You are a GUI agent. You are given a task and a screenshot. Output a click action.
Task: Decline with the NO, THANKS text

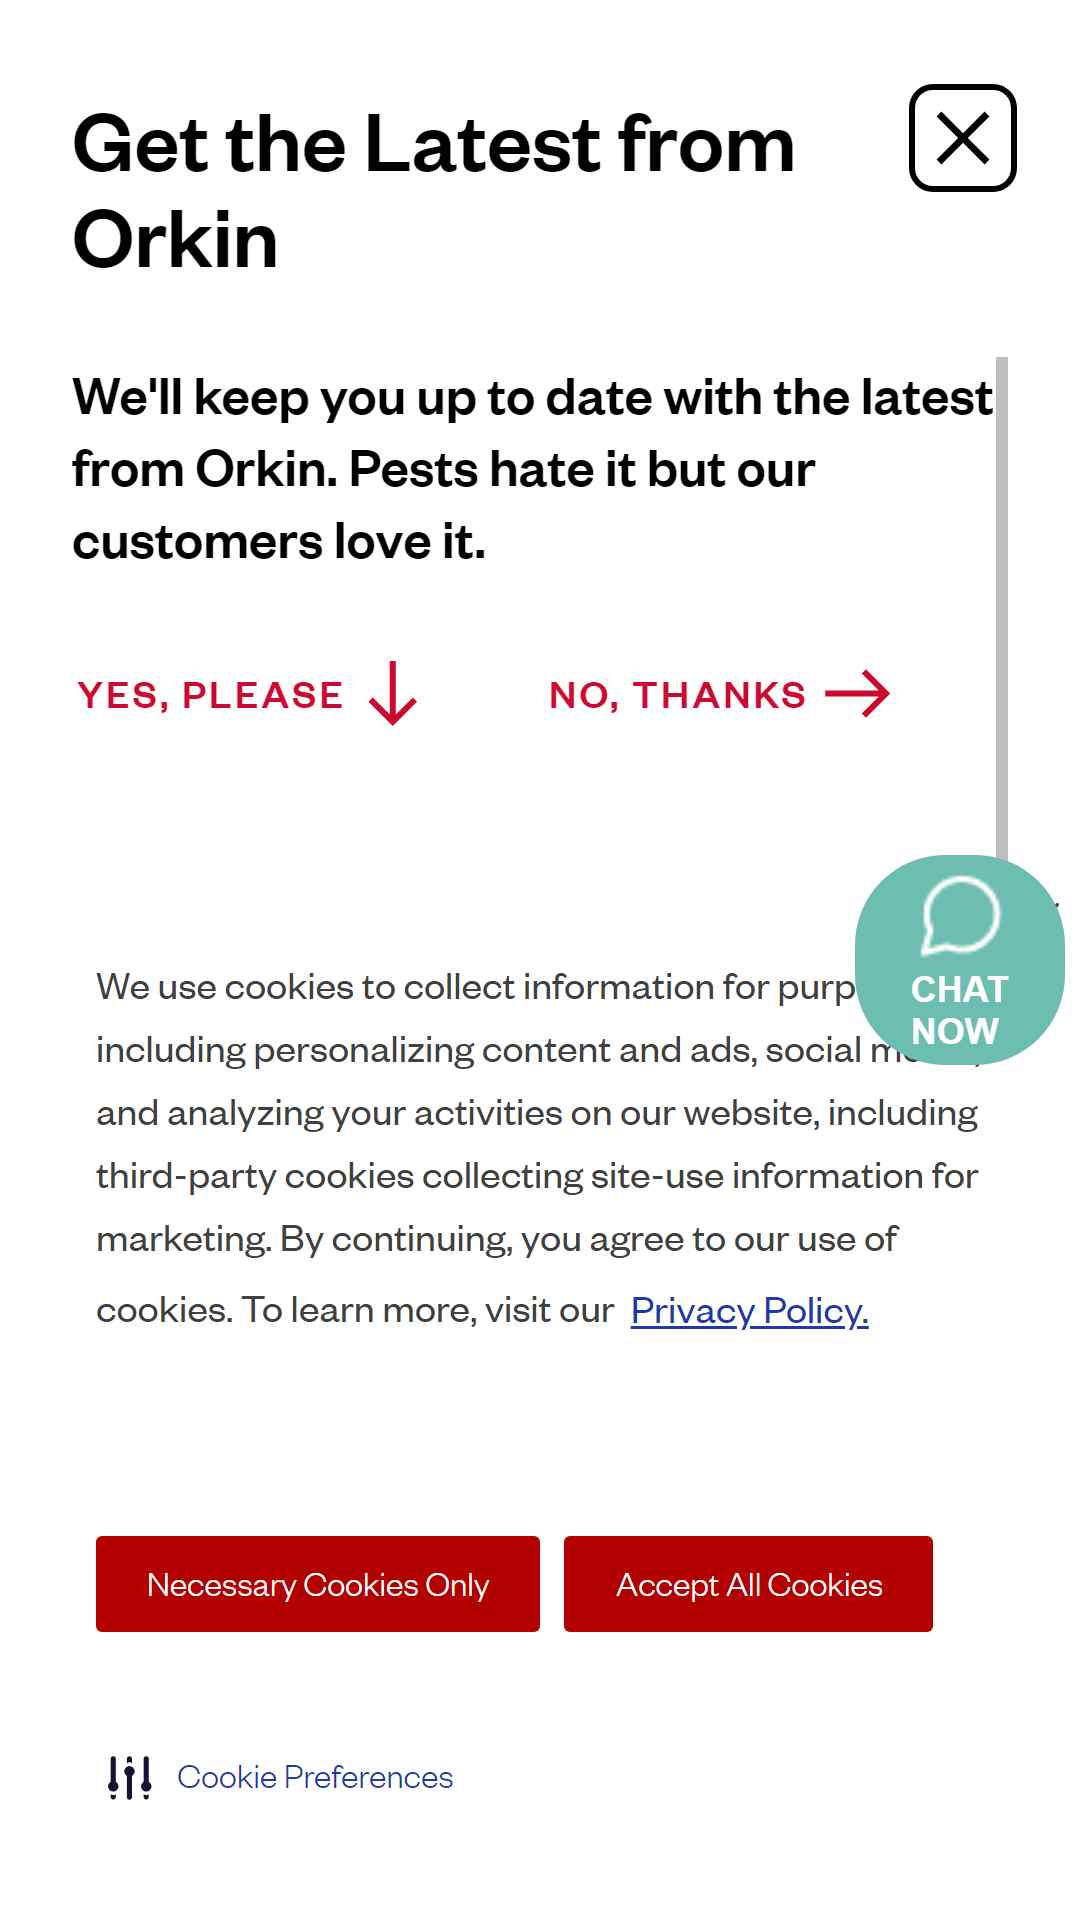pos(677,695)
